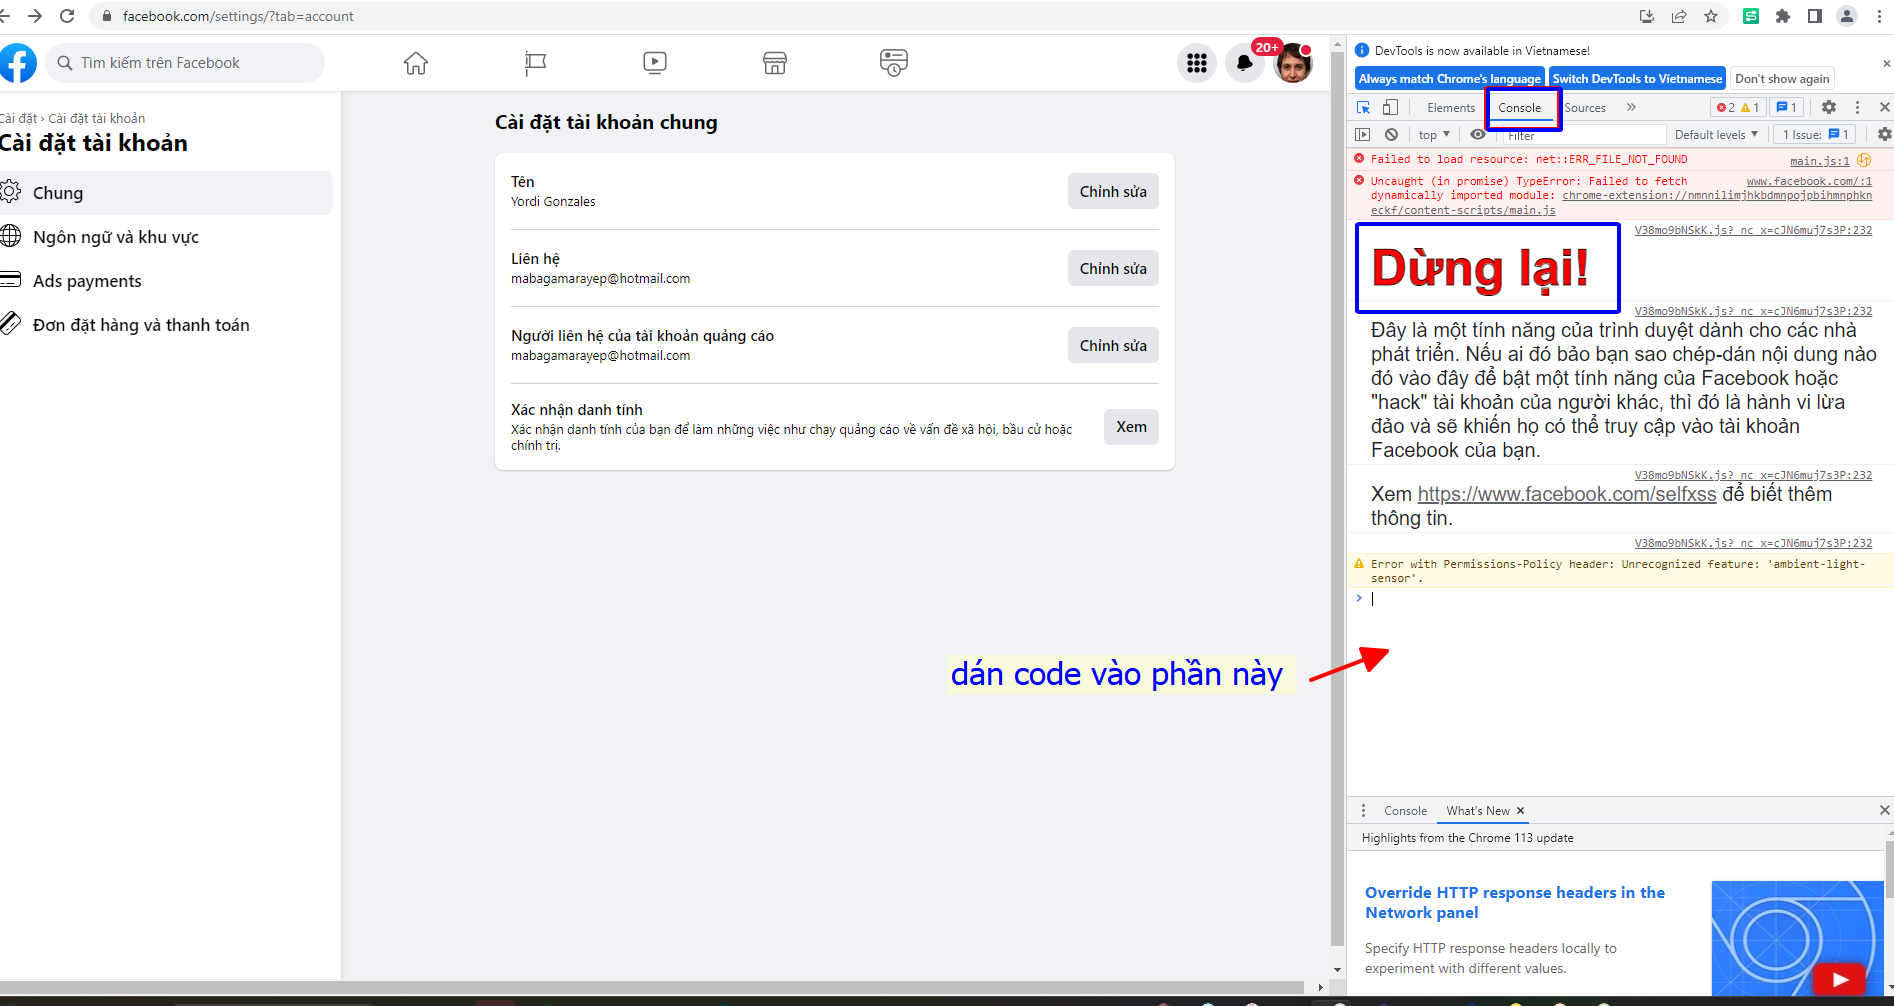Click Chỉnh sửa for ad account contact
This screenshot has height=1006, width=1894.
pyautogui.click(x=1113, y=345)
